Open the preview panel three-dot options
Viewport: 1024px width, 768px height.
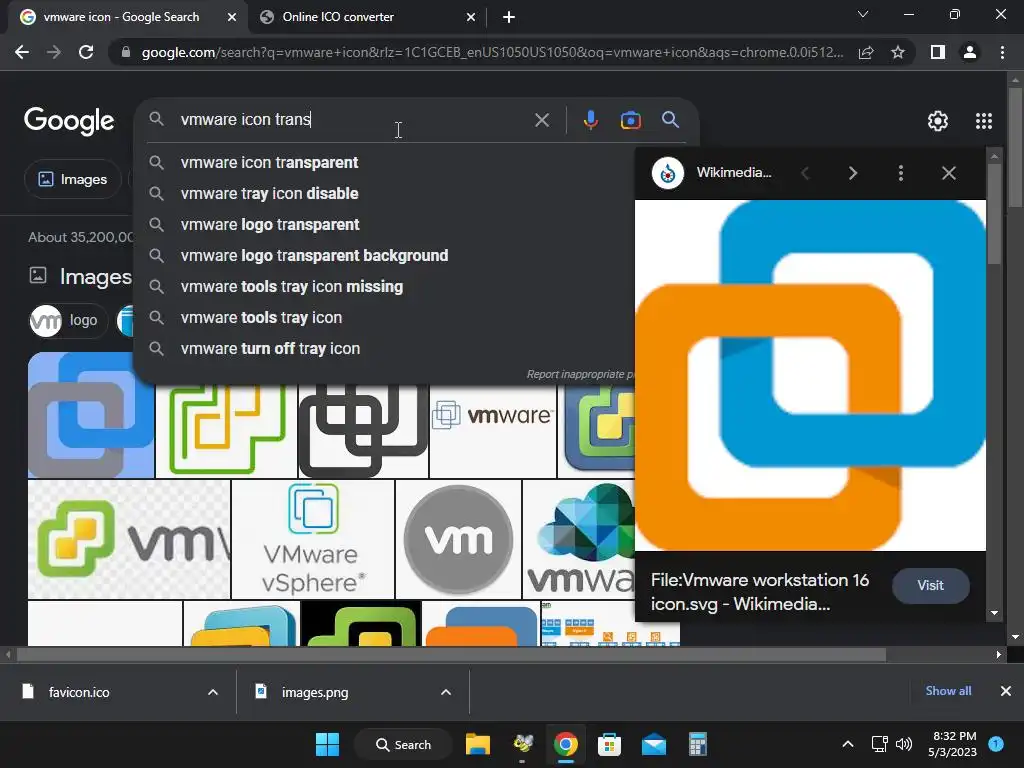coord(901,173)
